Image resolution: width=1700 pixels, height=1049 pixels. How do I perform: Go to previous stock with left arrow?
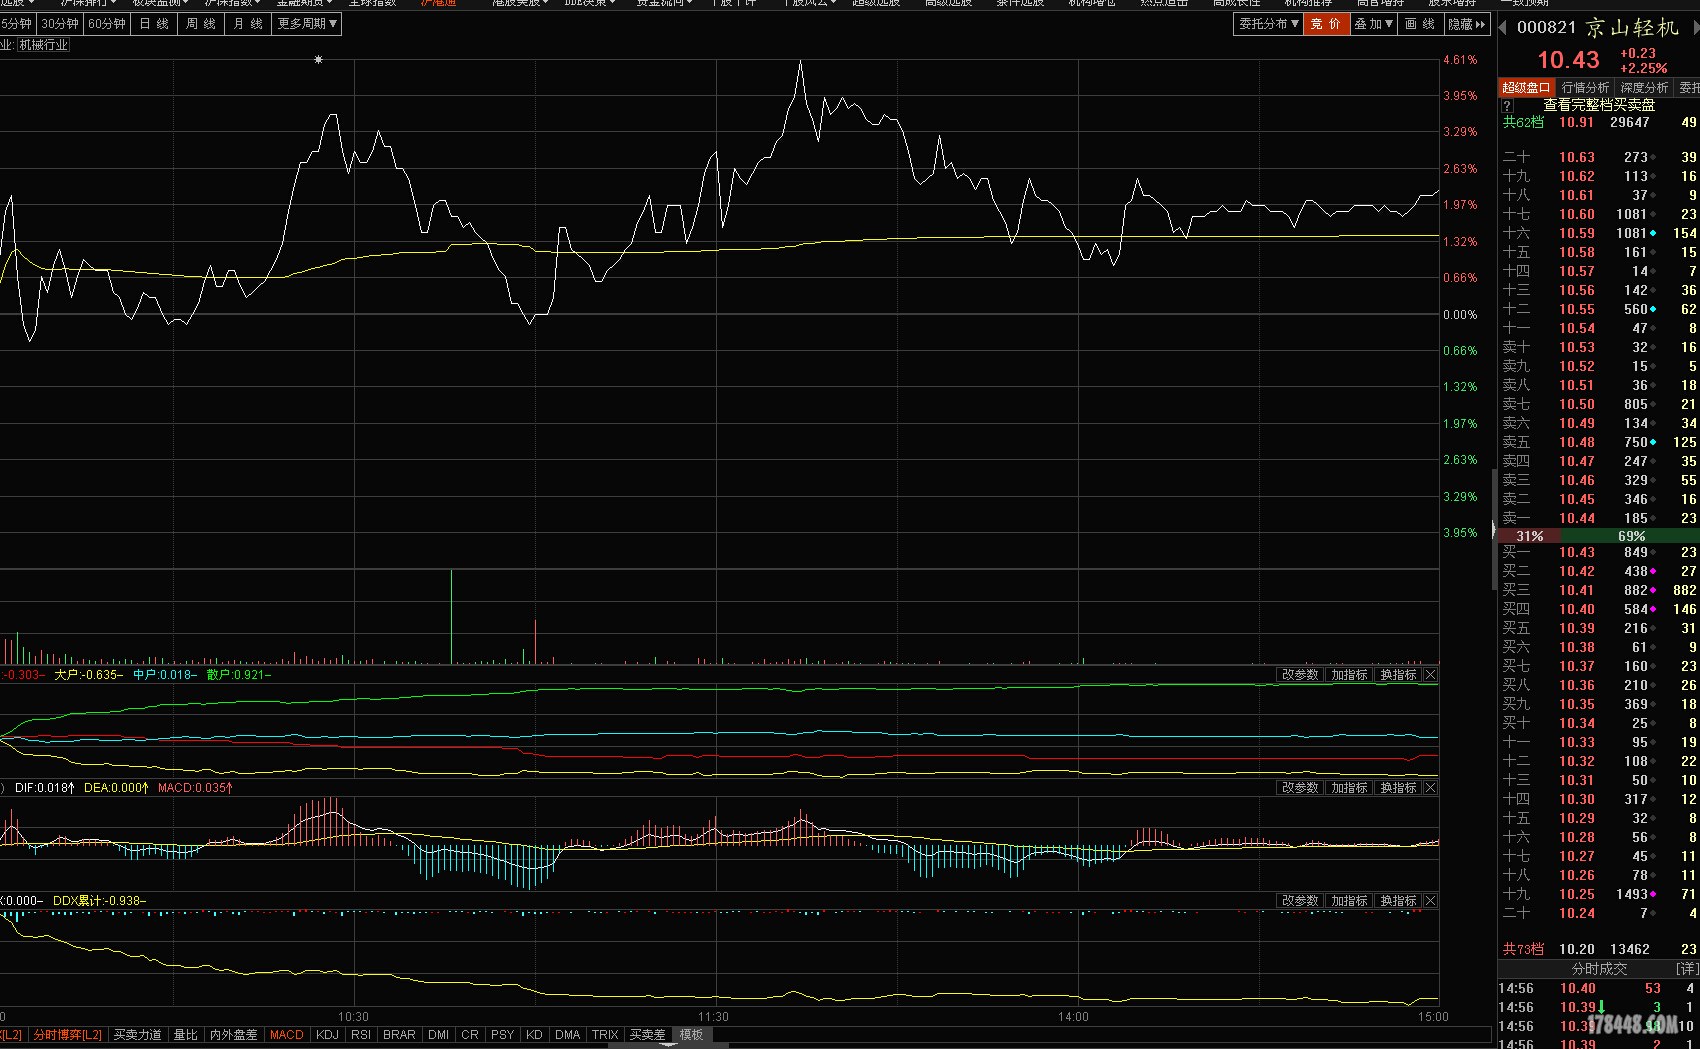(x=1502, y=27)
